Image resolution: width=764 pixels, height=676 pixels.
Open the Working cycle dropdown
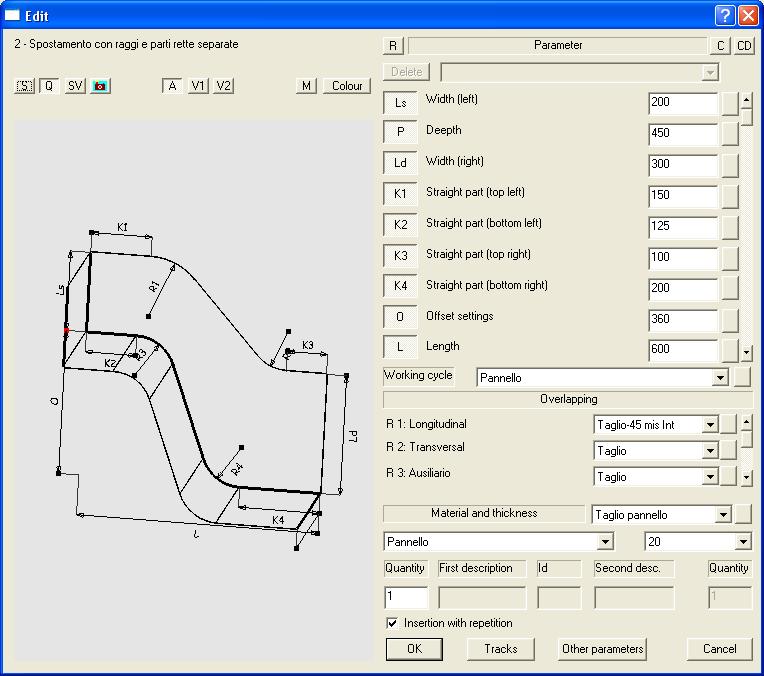click(719, 378)
